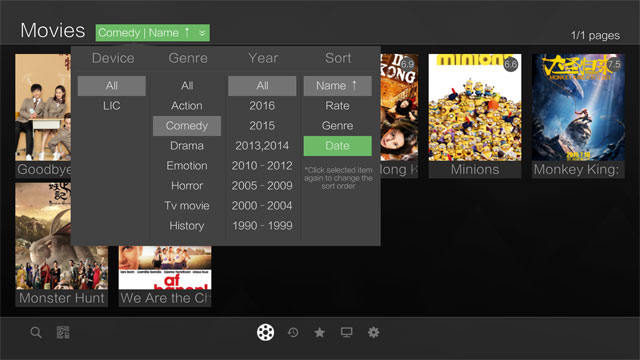Select the film reel Movies icon
The width and height of the screenshot is (640, 360).
tap(265, 332)
